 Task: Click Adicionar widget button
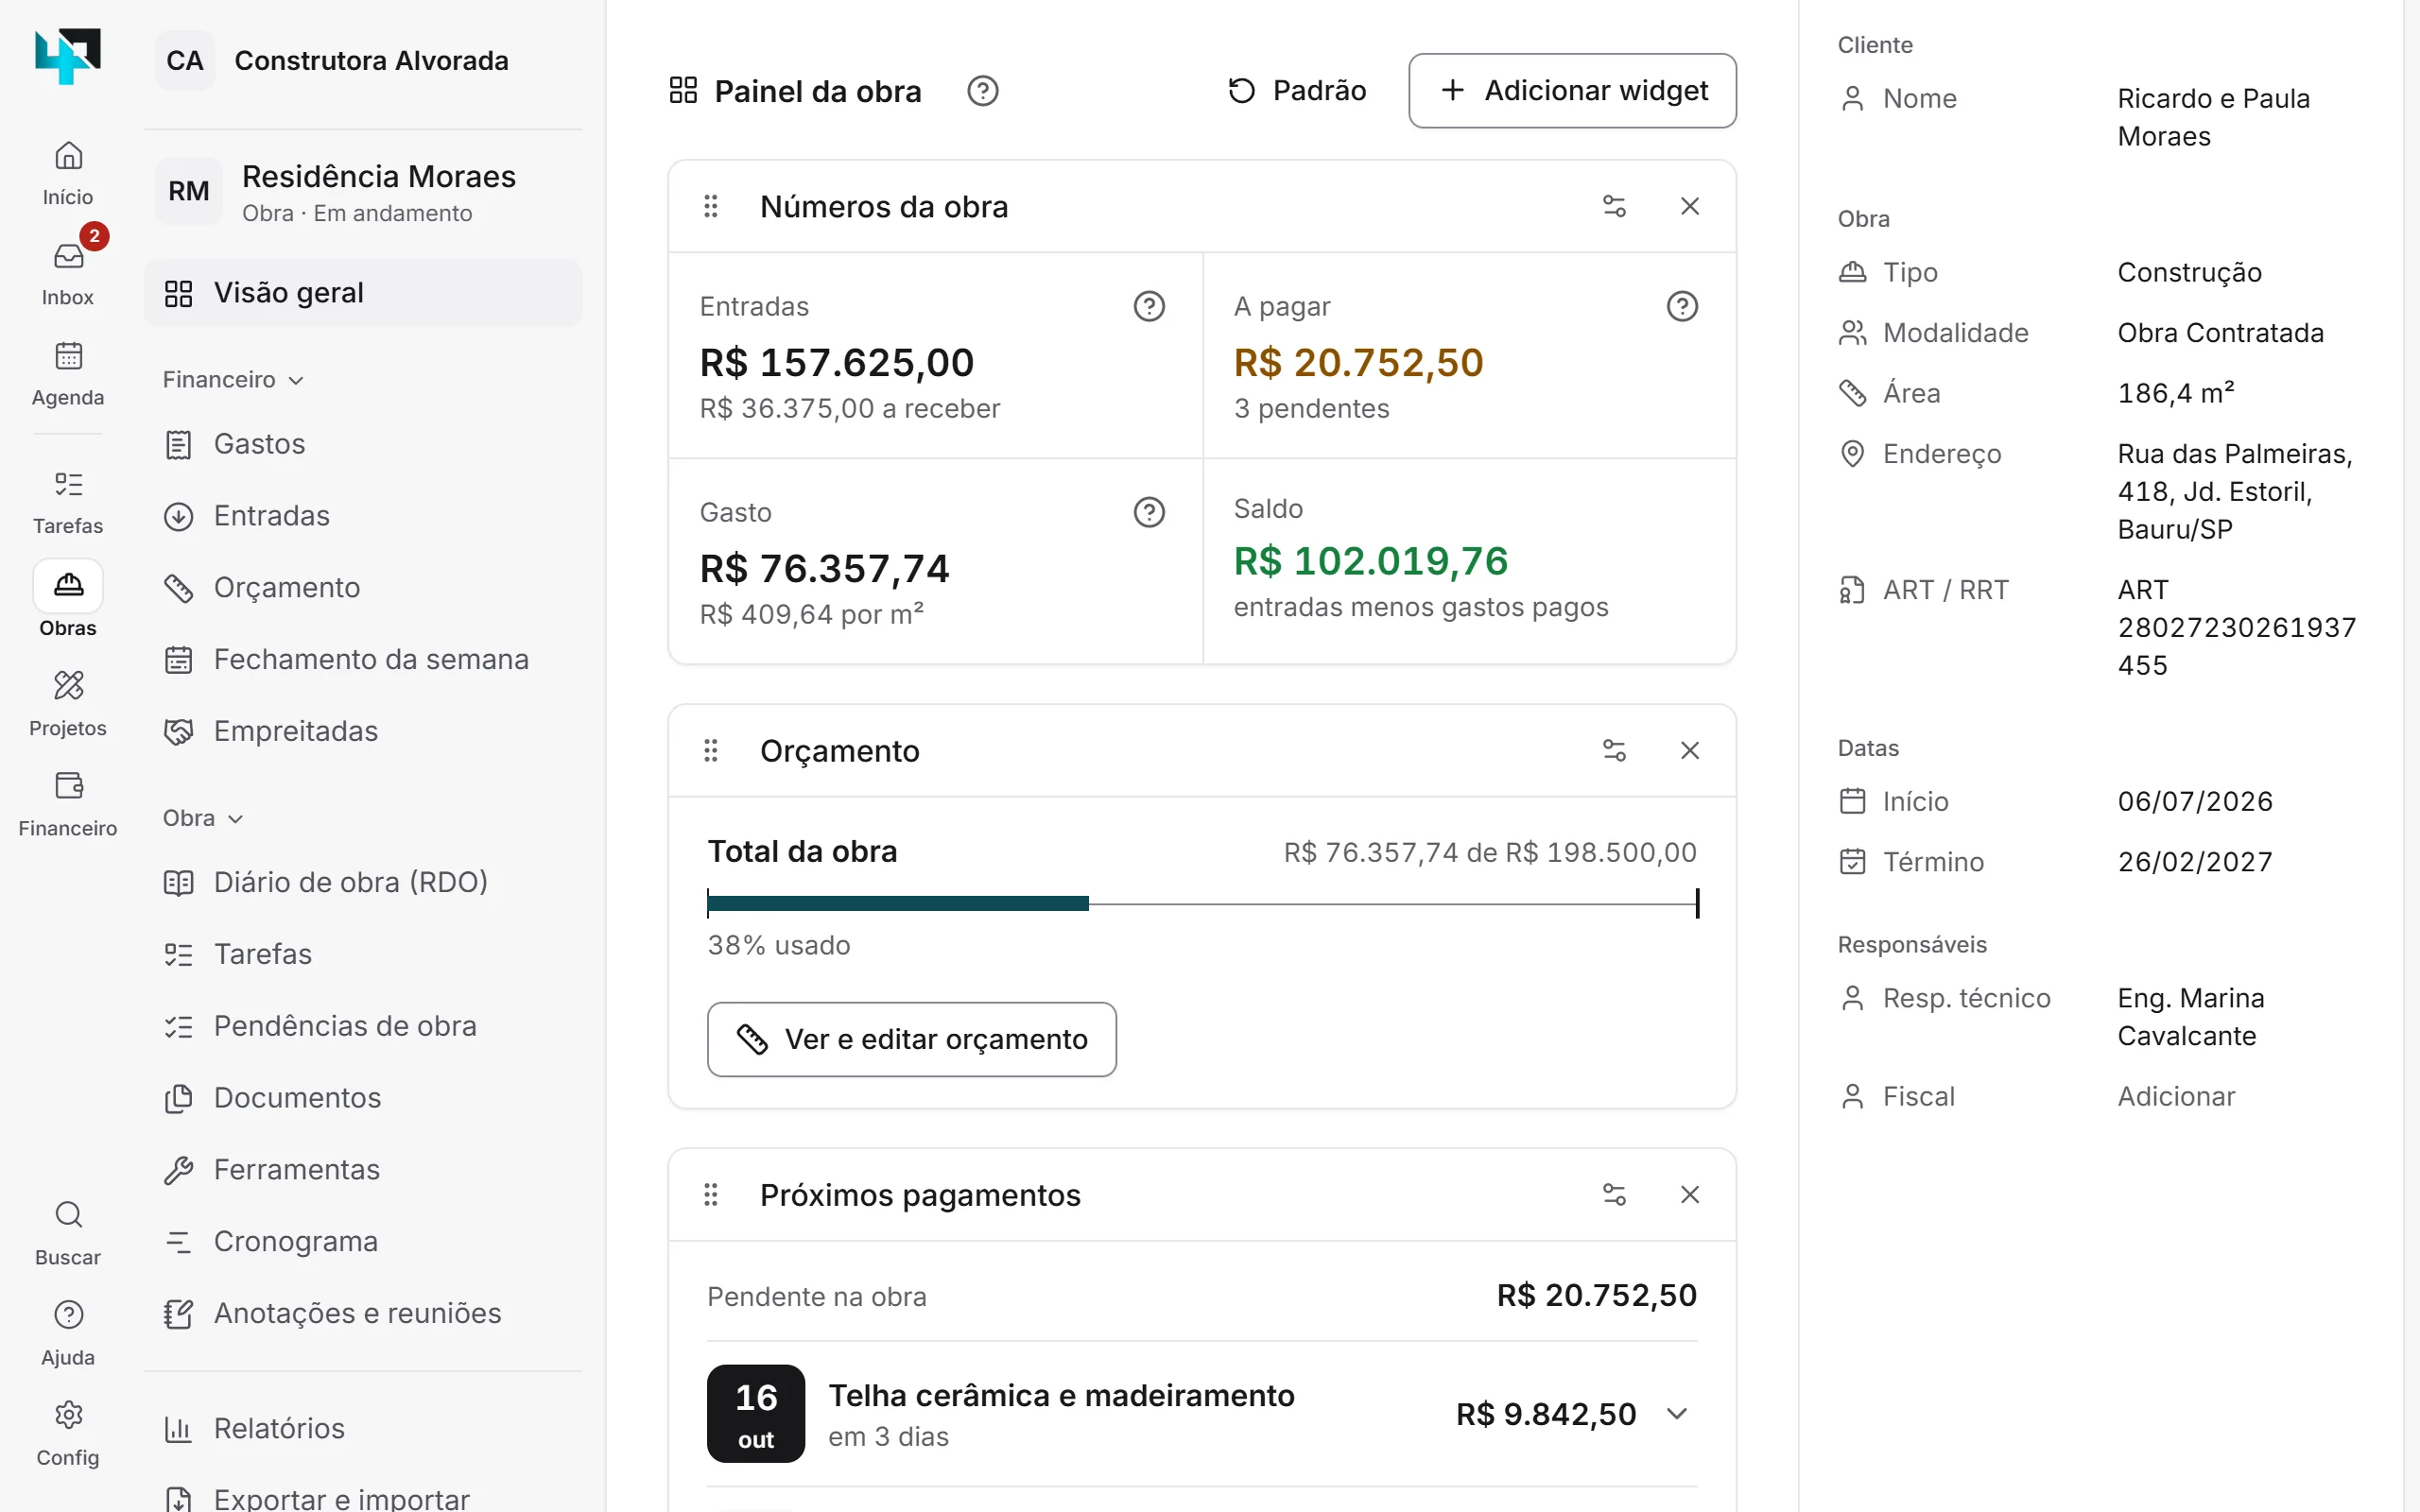pyautogui.click(x=1572, y=91)
